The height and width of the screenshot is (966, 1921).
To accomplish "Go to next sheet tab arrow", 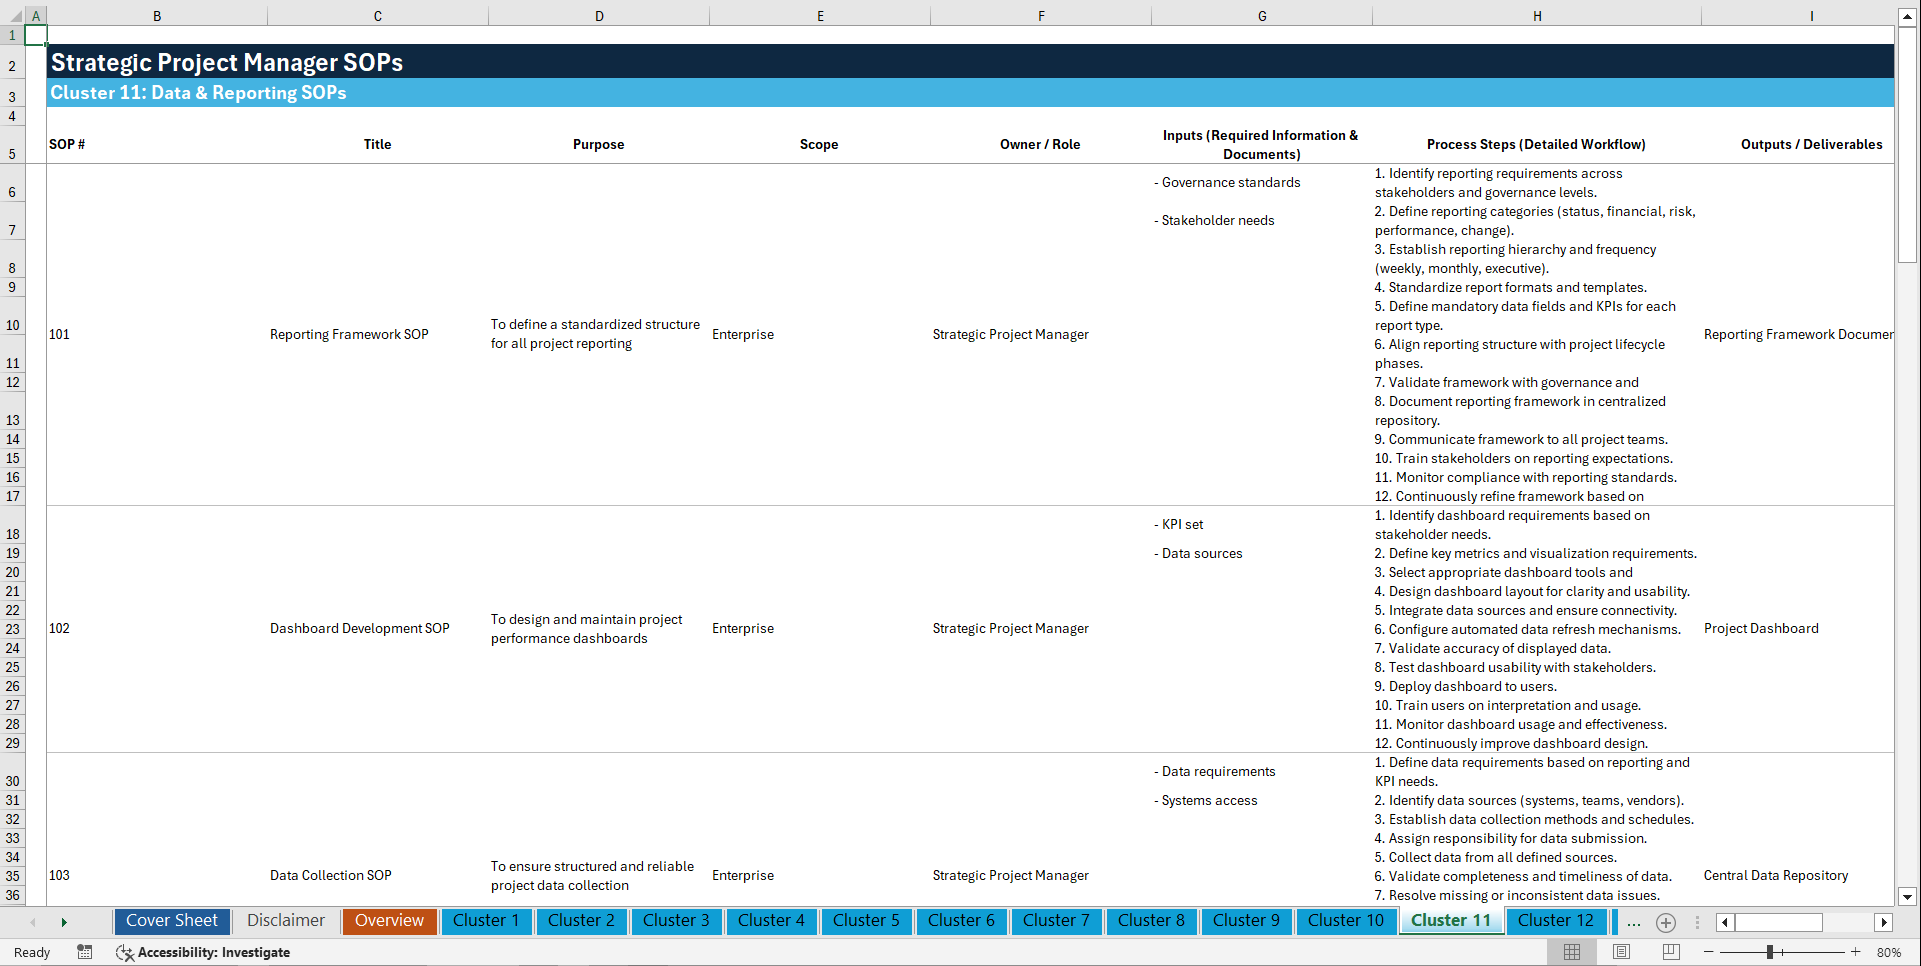I will coord(64,923).
